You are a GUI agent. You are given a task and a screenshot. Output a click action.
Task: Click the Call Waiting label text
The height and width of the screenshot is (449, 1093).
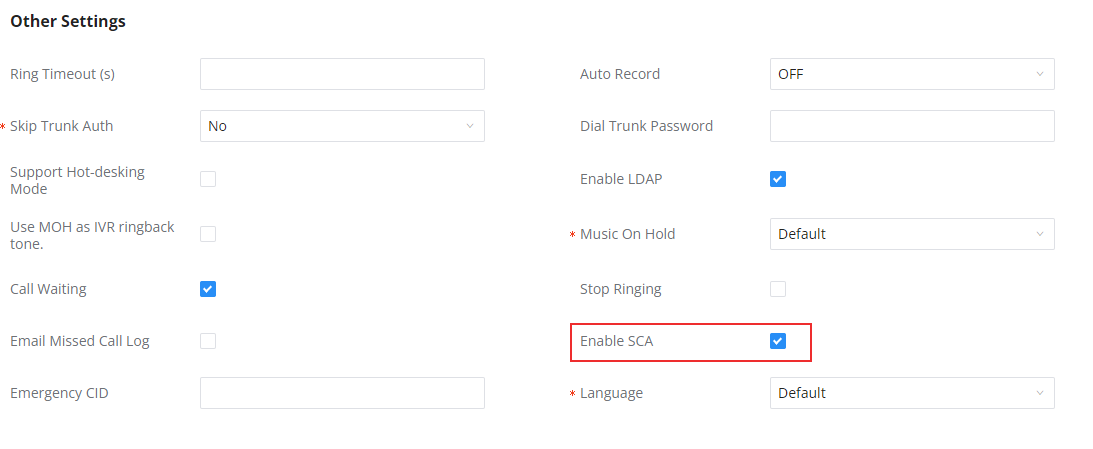click(x=48, y=289)
